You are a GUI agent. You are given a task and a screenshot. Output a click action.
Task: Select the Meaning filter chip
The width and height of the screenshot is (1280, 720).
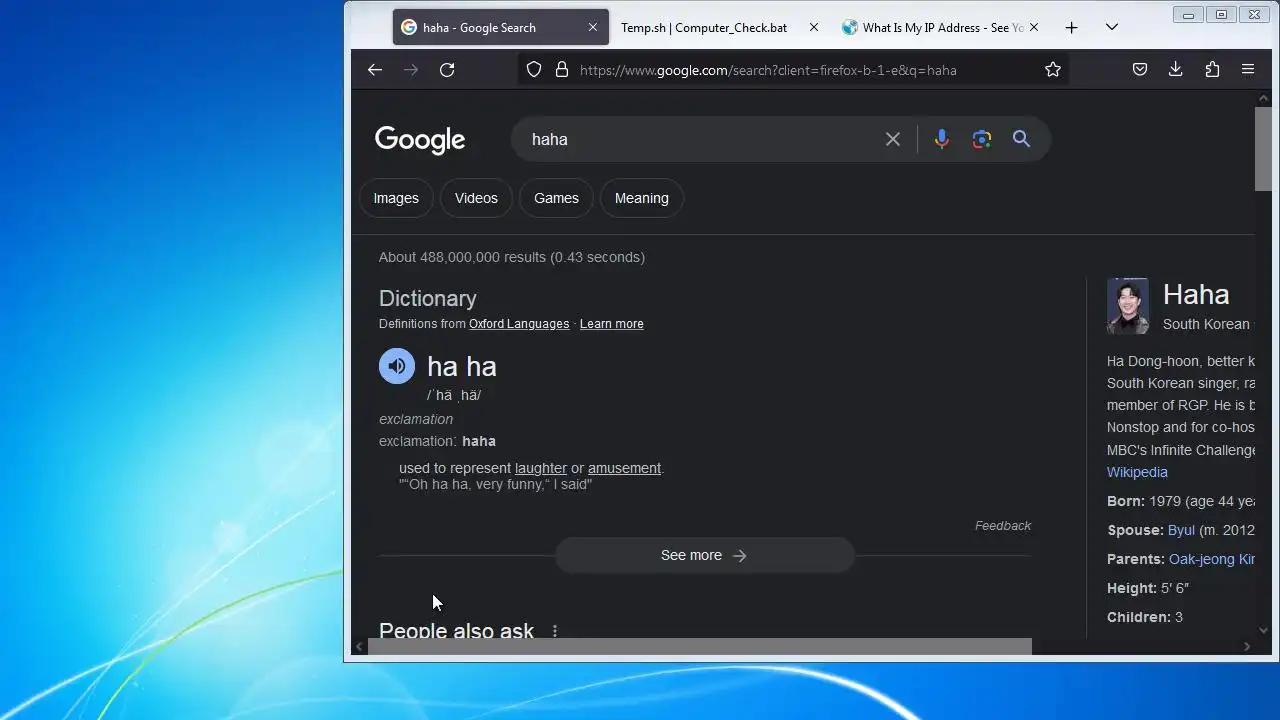coord(642,198)
